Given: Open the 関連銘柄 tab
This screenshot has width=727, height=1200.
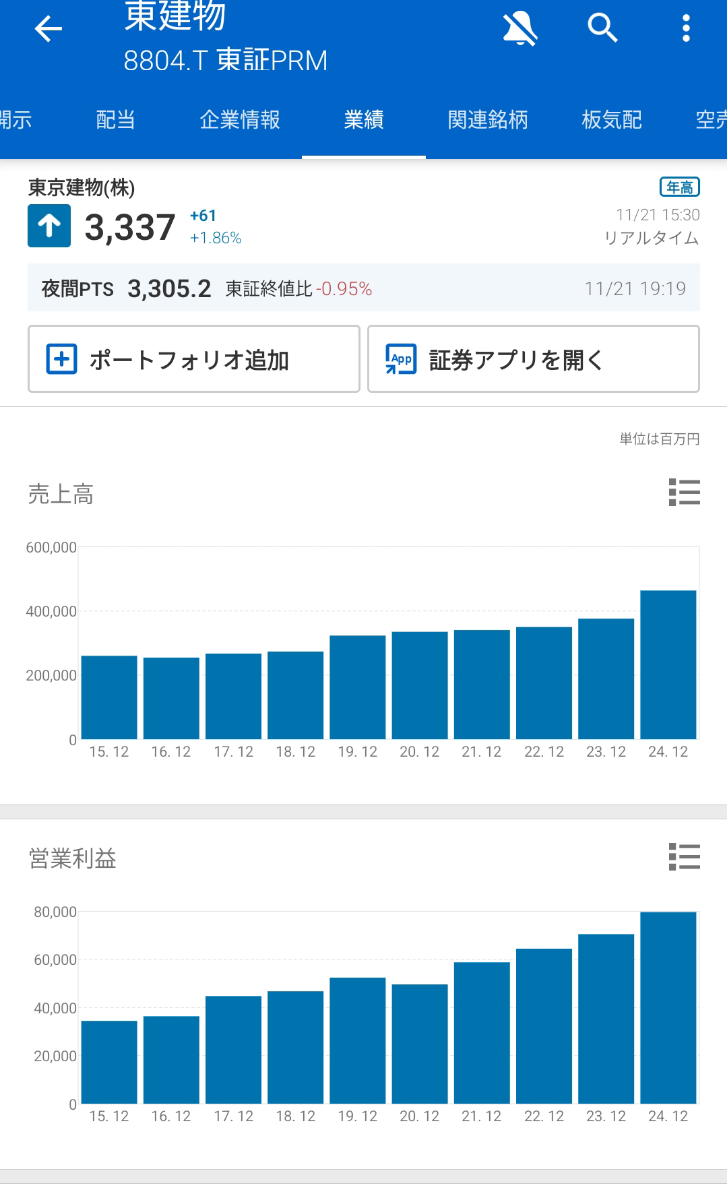Looking at the screenshot, I should pyautogui.click(x=488, y=120).
